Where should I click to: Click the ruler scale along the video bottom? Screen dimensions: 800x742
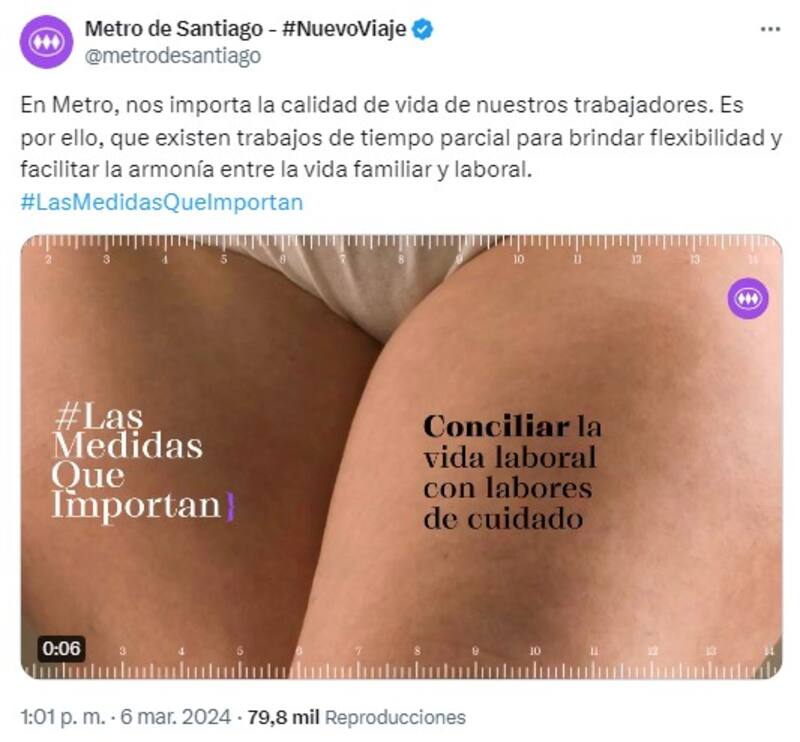(x=401, y=662)
